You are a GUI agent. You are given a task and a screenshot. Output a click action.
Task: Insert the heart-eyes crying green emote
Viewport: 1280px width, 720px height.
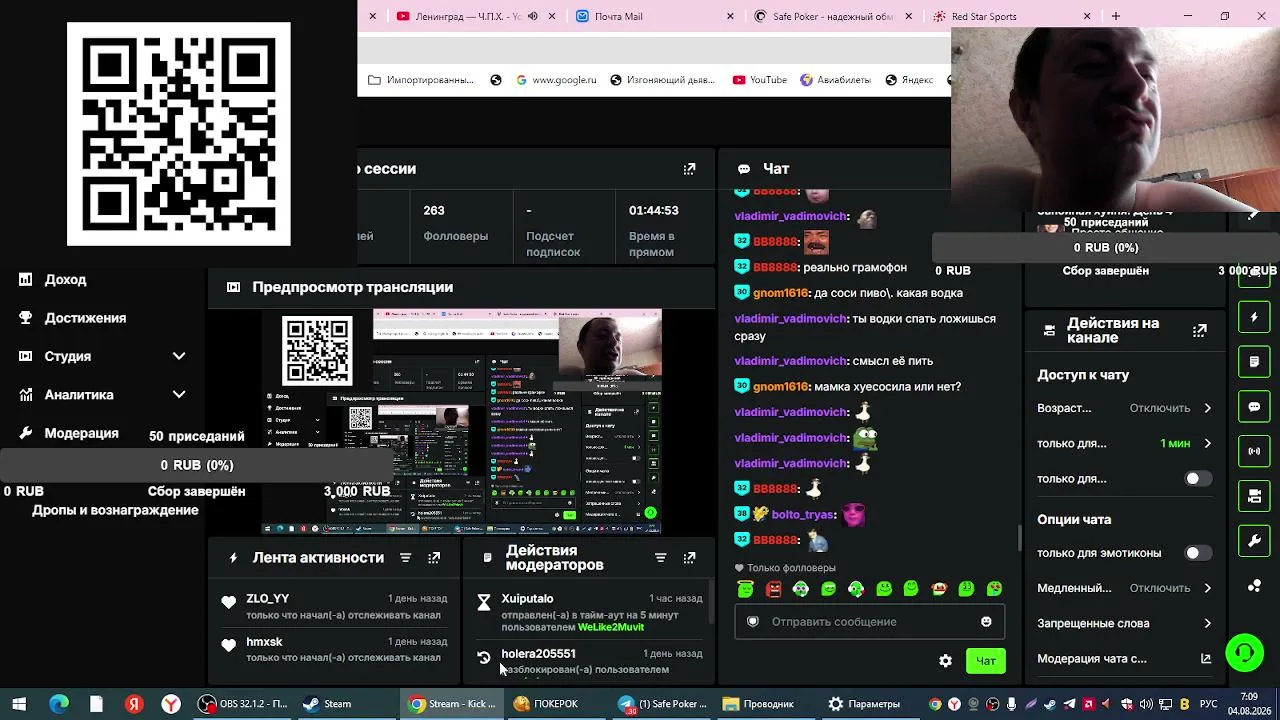click(x=994, y=589)
